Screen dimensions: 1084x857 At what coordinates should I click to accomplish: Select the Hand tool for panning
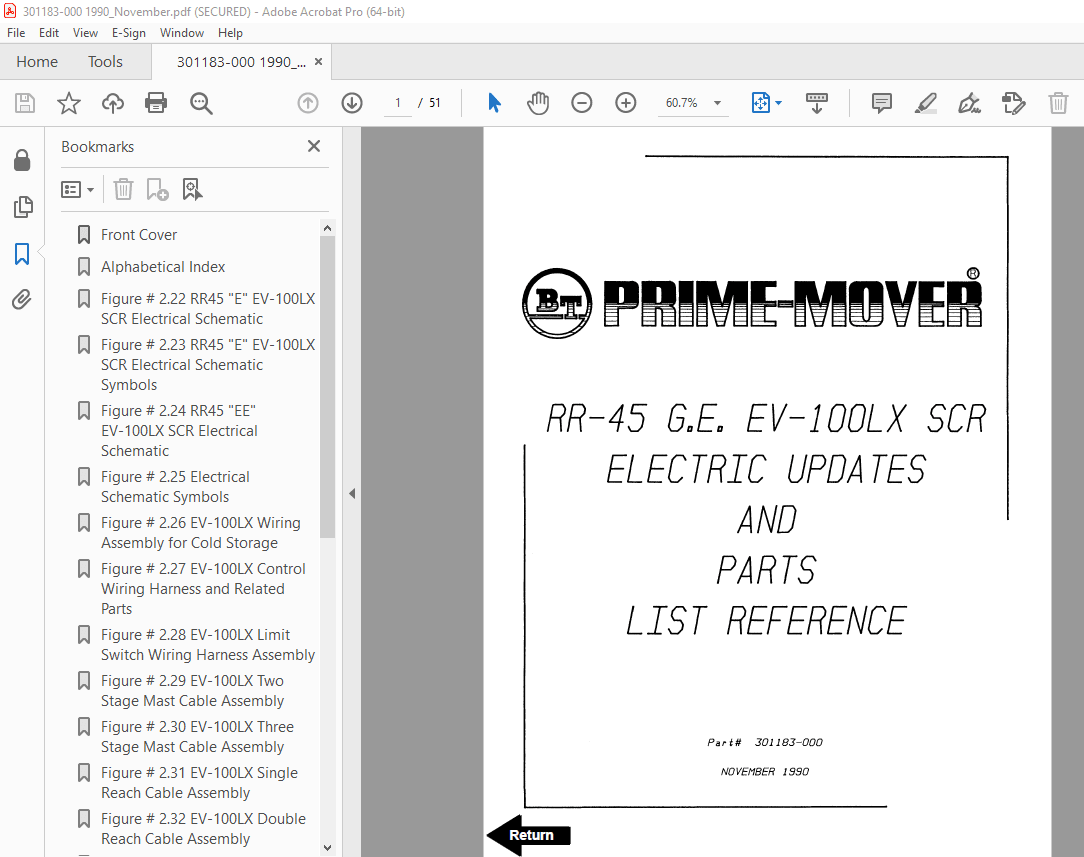538,102
